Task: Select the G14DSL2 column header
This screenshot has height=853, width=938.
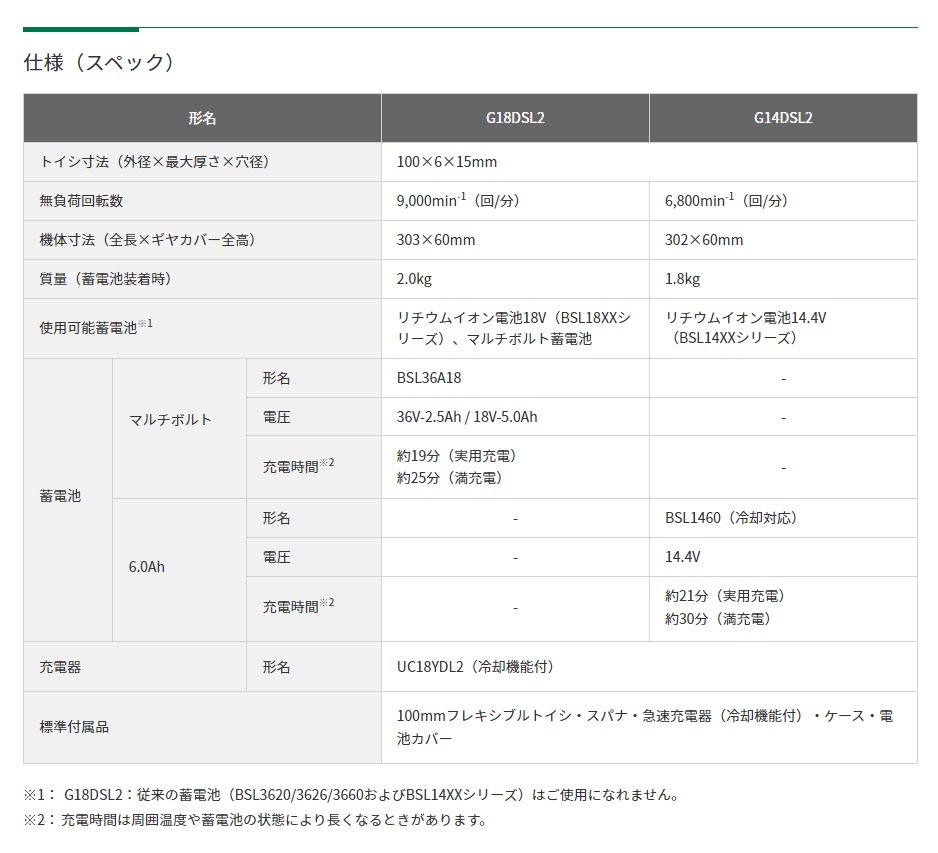Action: point(783,118)
